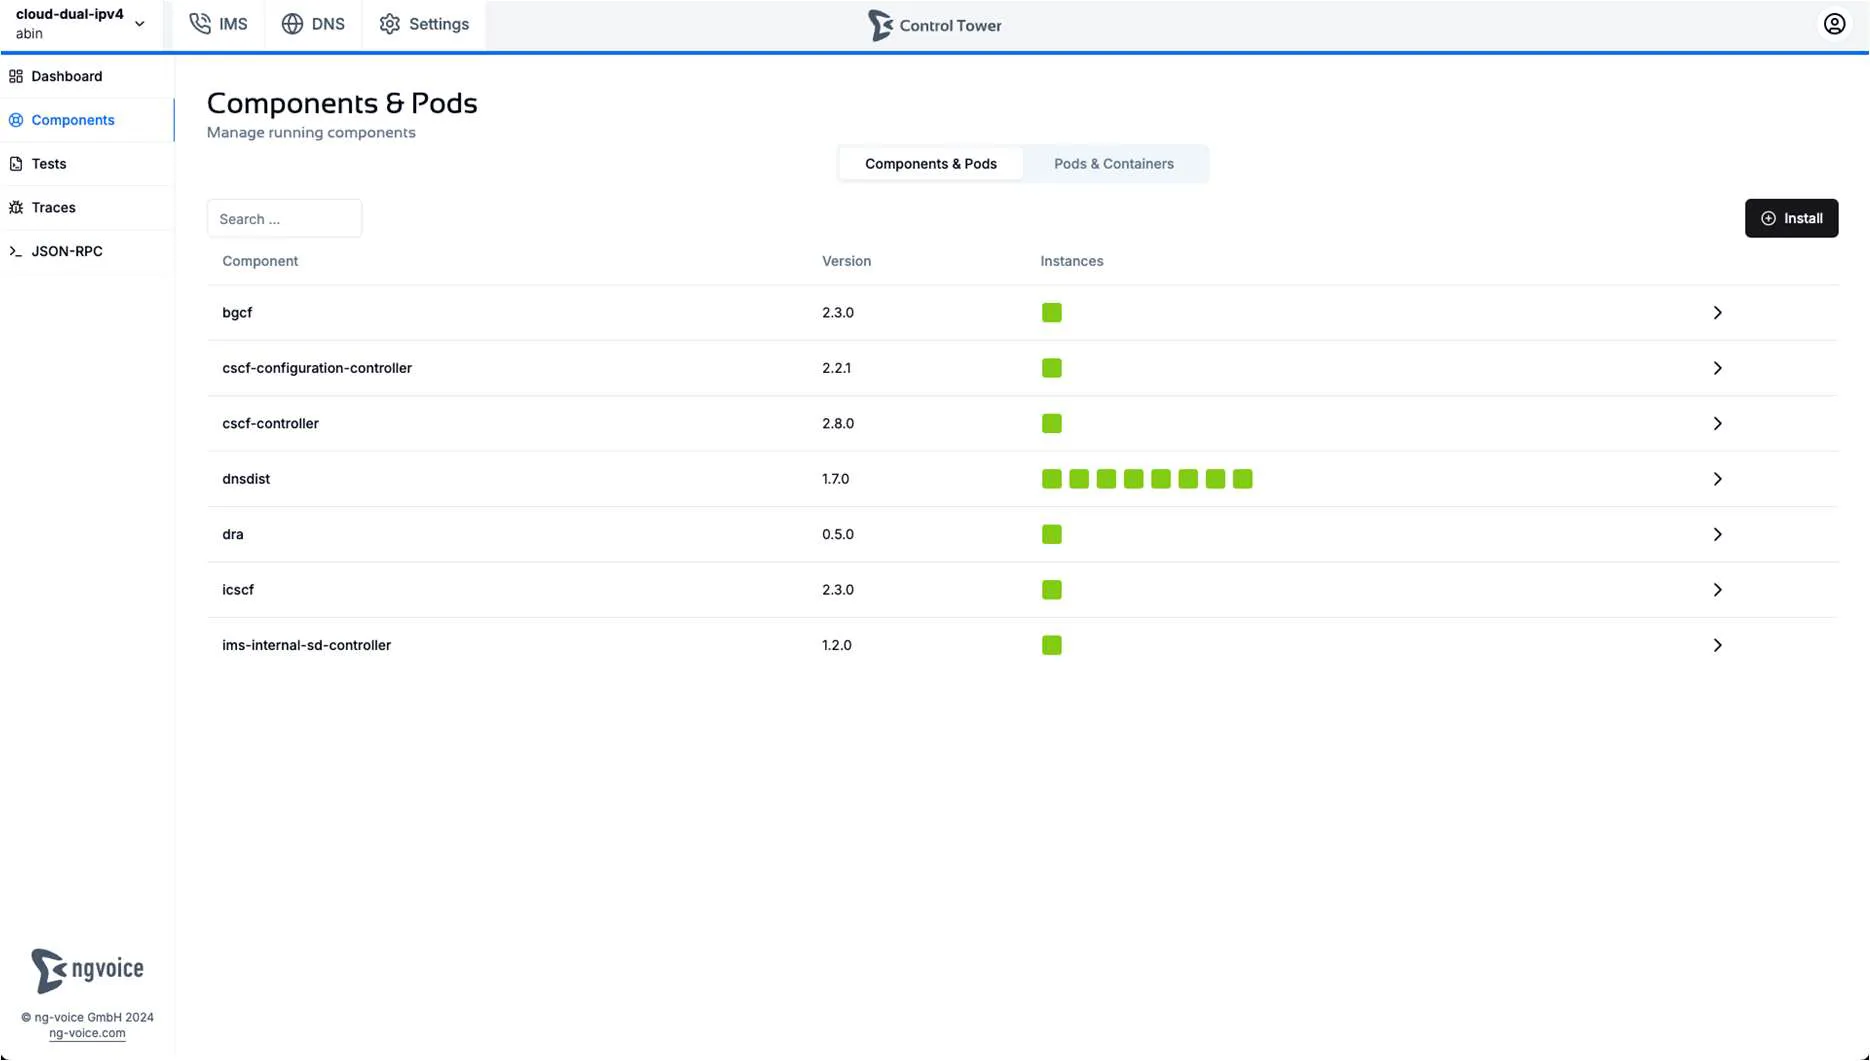This screenshot has width=1870, height=1061.
Task: Click version 1.2.0 cell
Action: (837, 645)
